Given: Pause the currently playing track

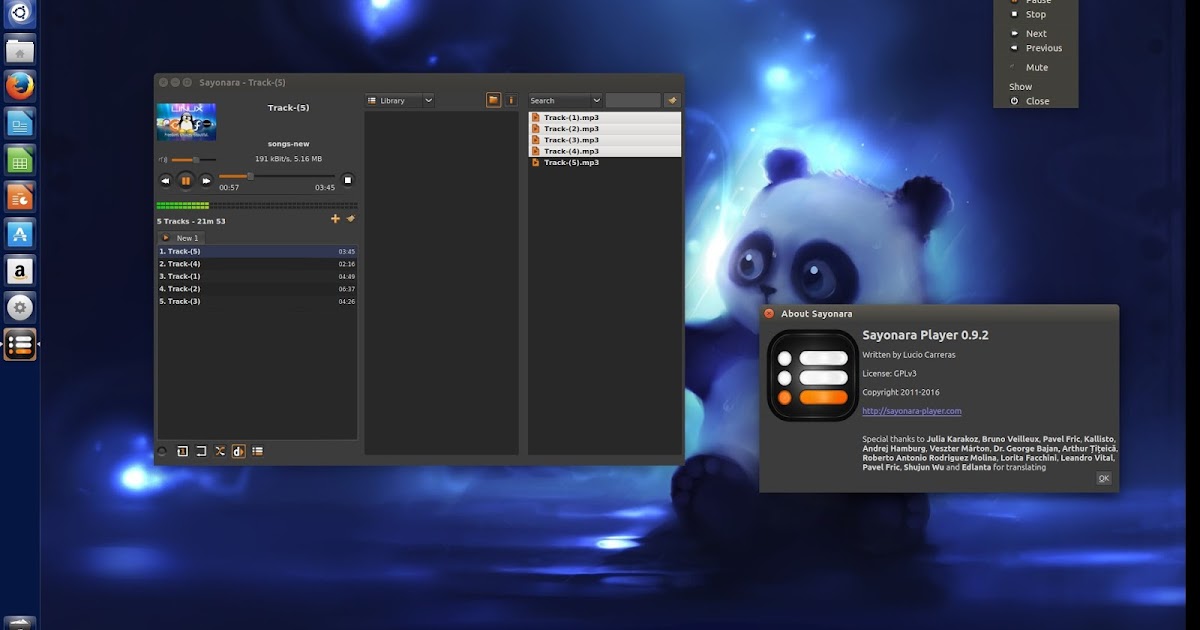Looking at the screenshot, I should 185,180.
